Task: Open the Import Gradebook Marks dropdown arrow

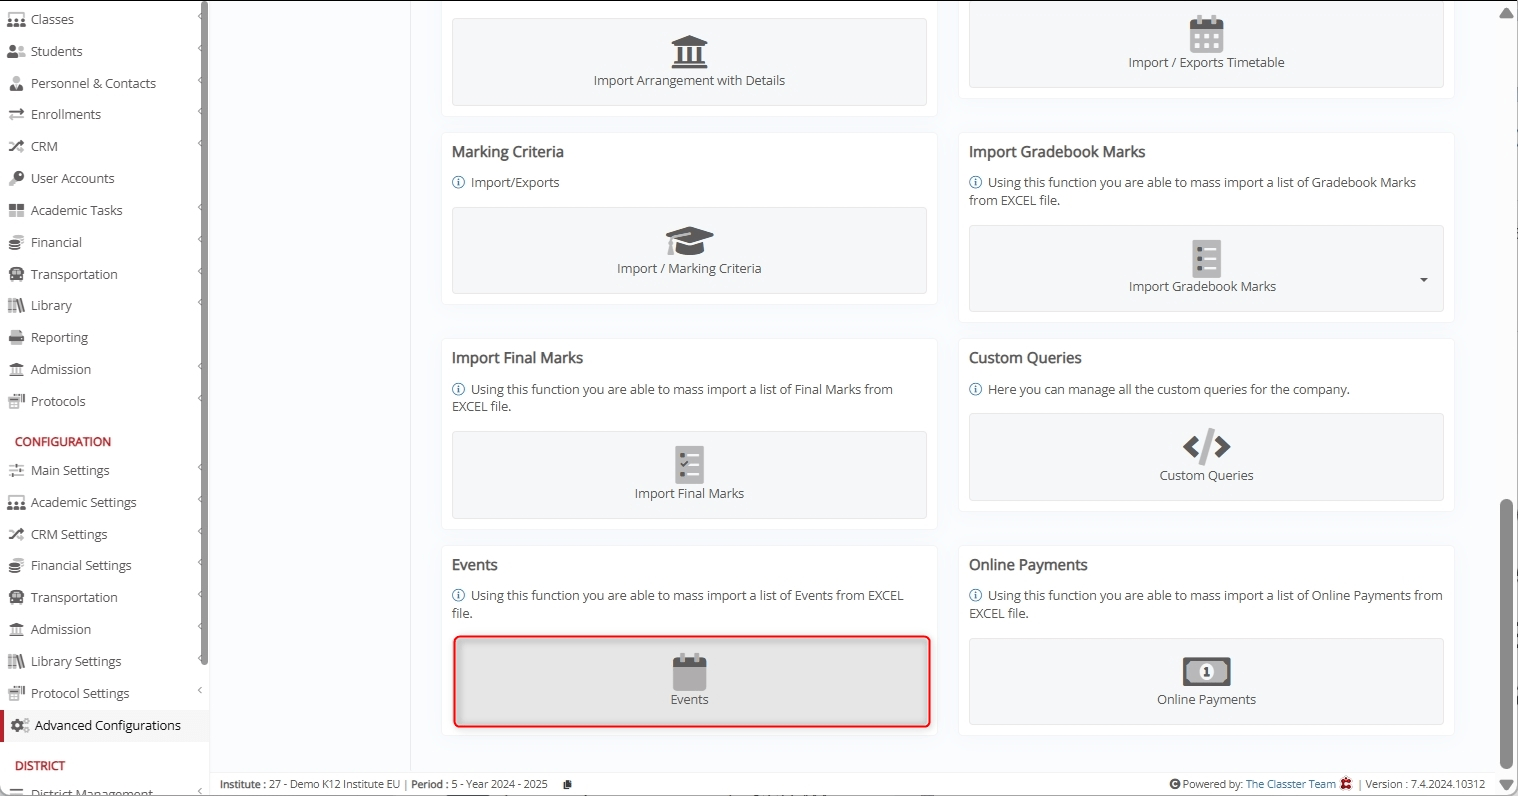Action: tap(1423, 280)
